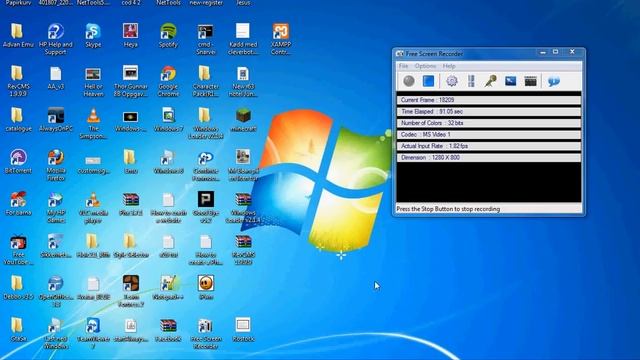Select the 'Number of Colors : 32 bits' row

489,123
